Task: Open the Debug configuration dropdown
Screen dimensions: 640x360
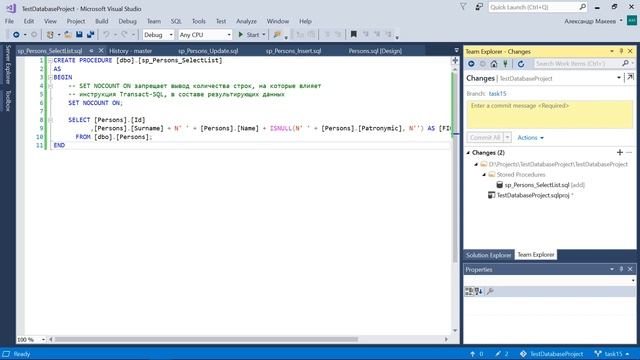Action: (171, 35)
